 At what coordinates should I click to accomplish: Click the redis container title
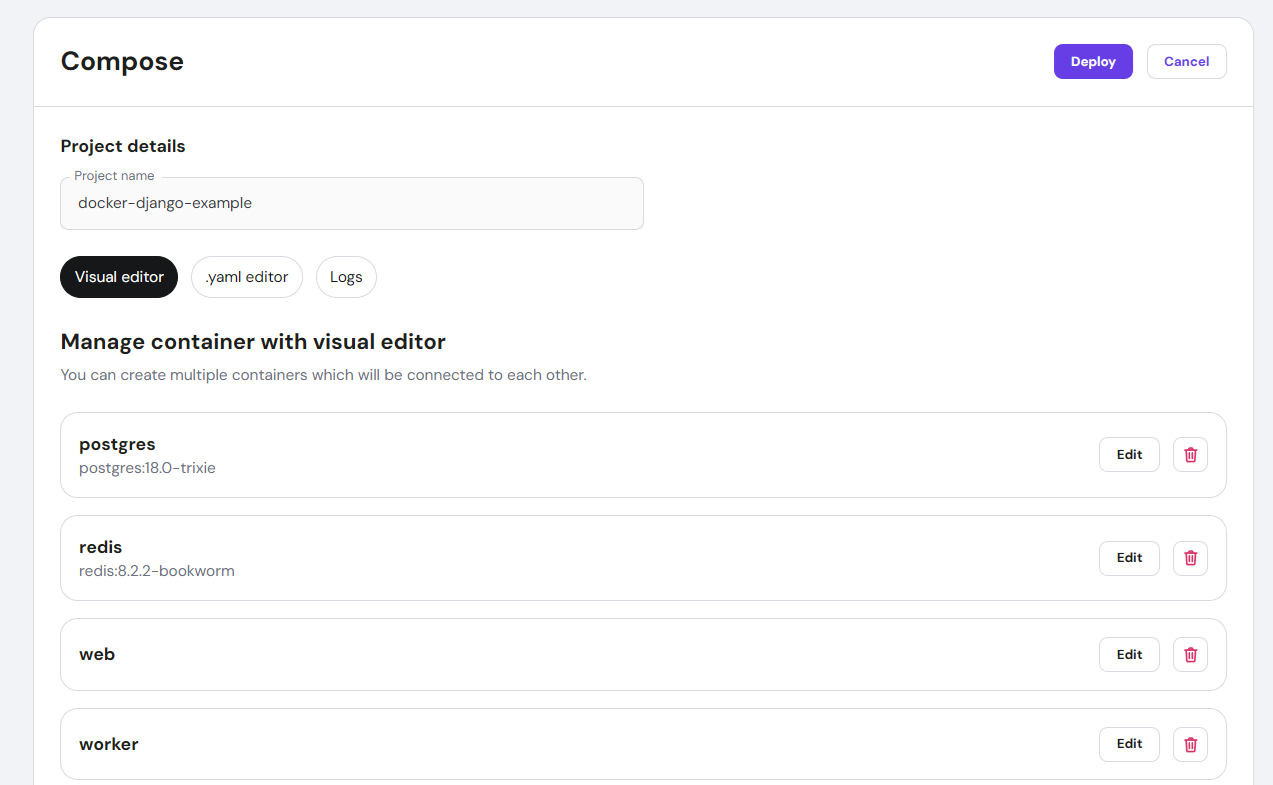[x=100, y=547]
